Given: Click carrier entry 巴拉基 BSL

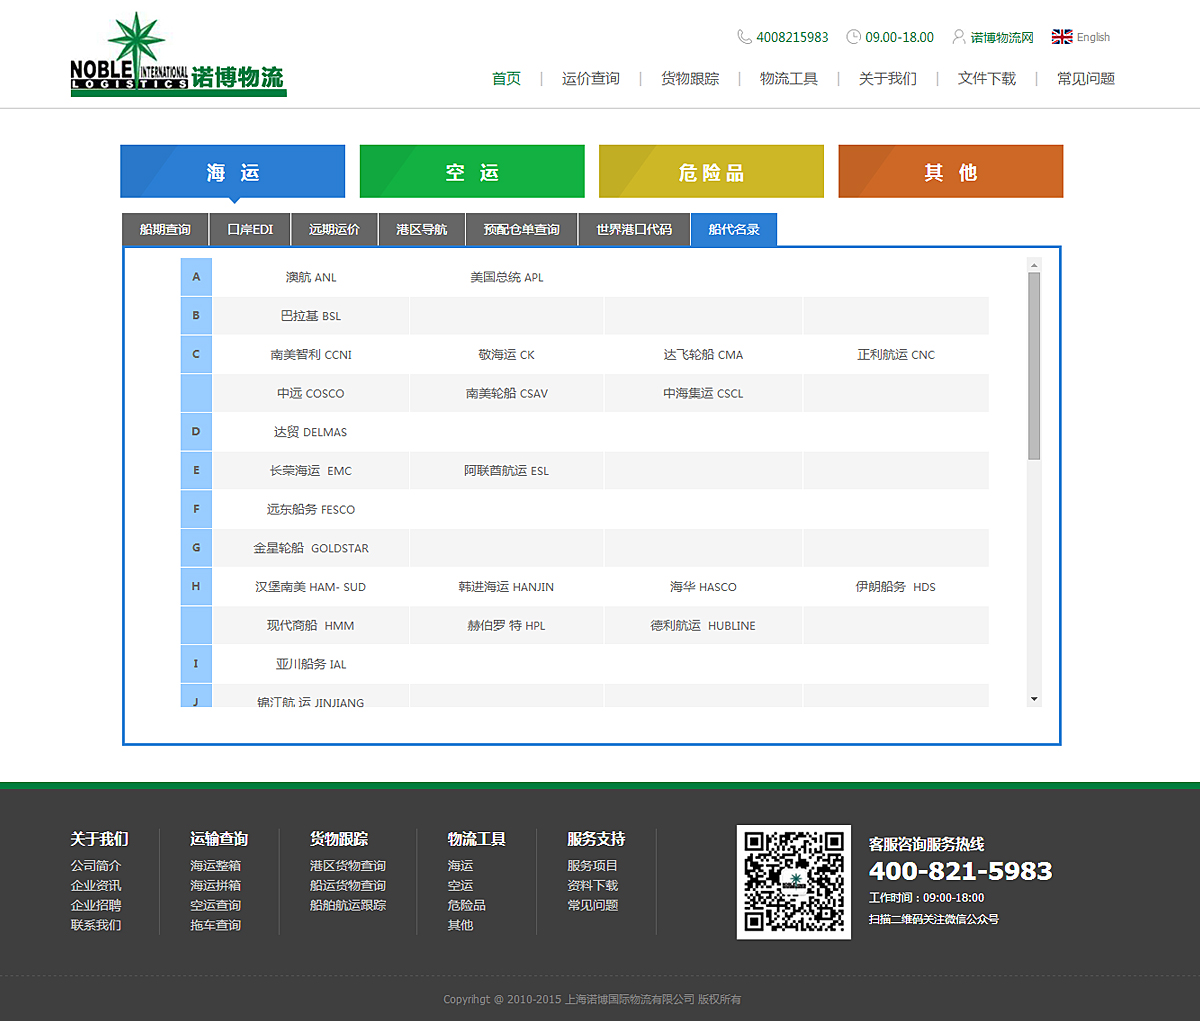Looking at the screenshot, I should 311,316.
